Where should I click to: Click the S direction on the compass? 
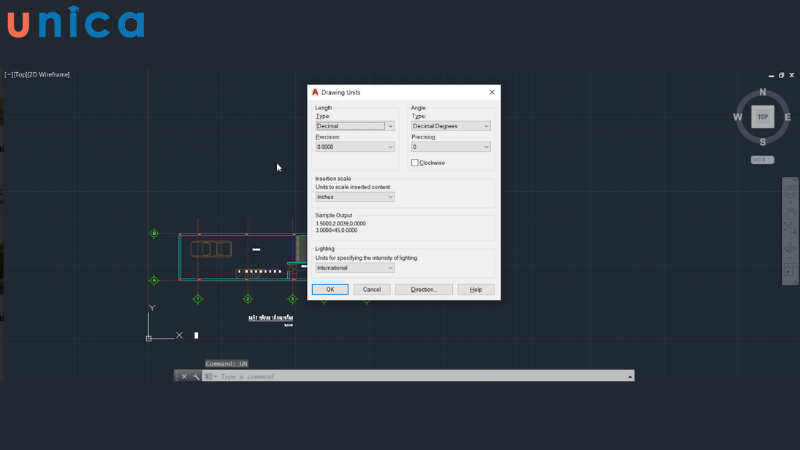click(x=762, y=142)
